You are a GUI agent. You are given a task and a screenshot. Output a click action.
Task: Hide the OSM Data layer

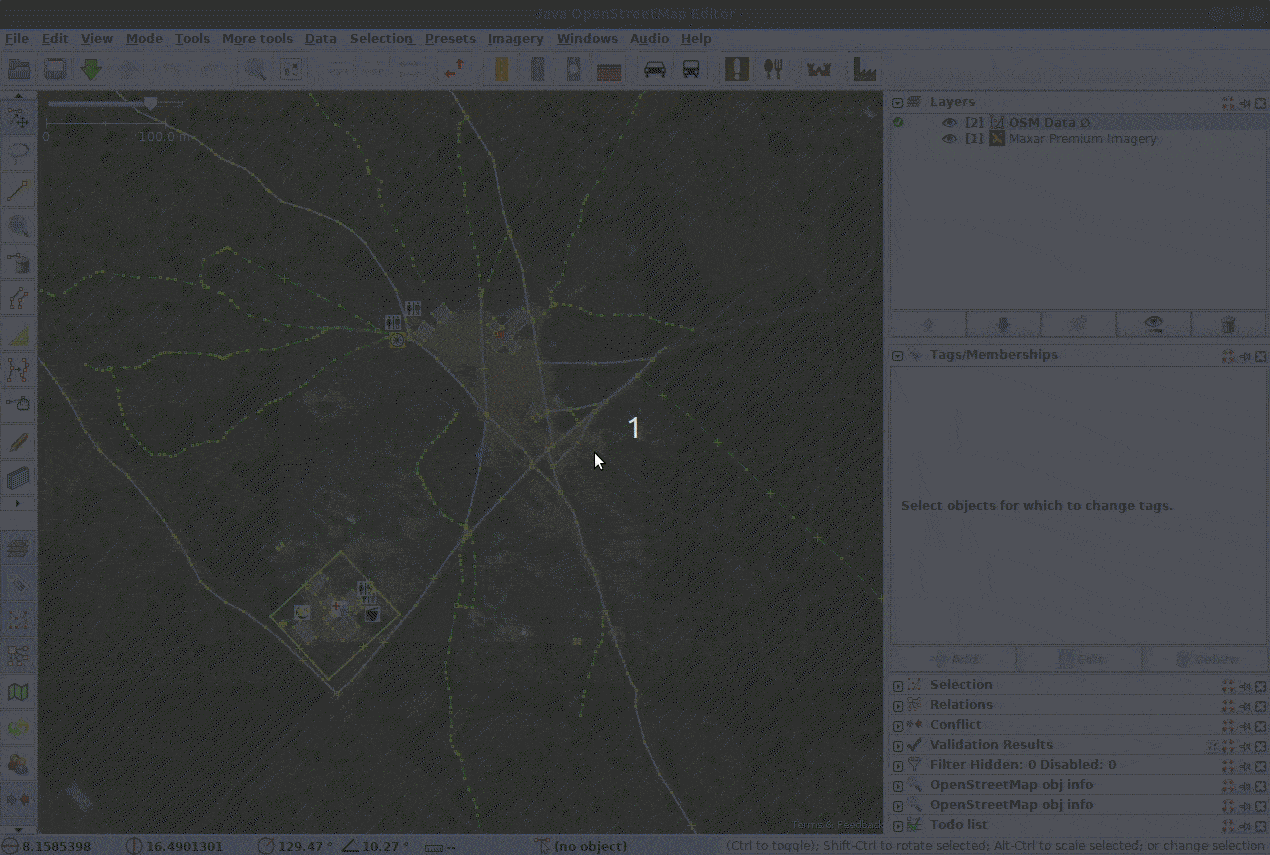(950, 123)
